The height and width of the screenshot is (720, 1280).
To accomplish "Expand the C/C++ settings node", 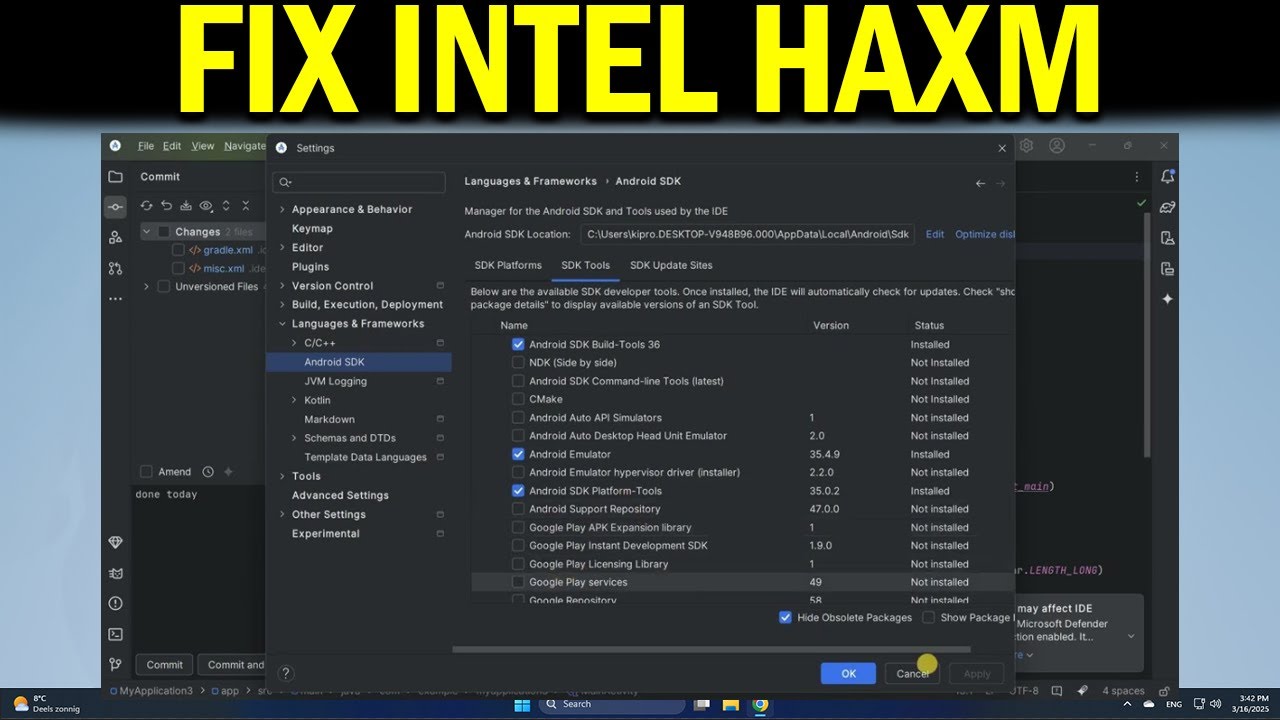I will 294,343.
